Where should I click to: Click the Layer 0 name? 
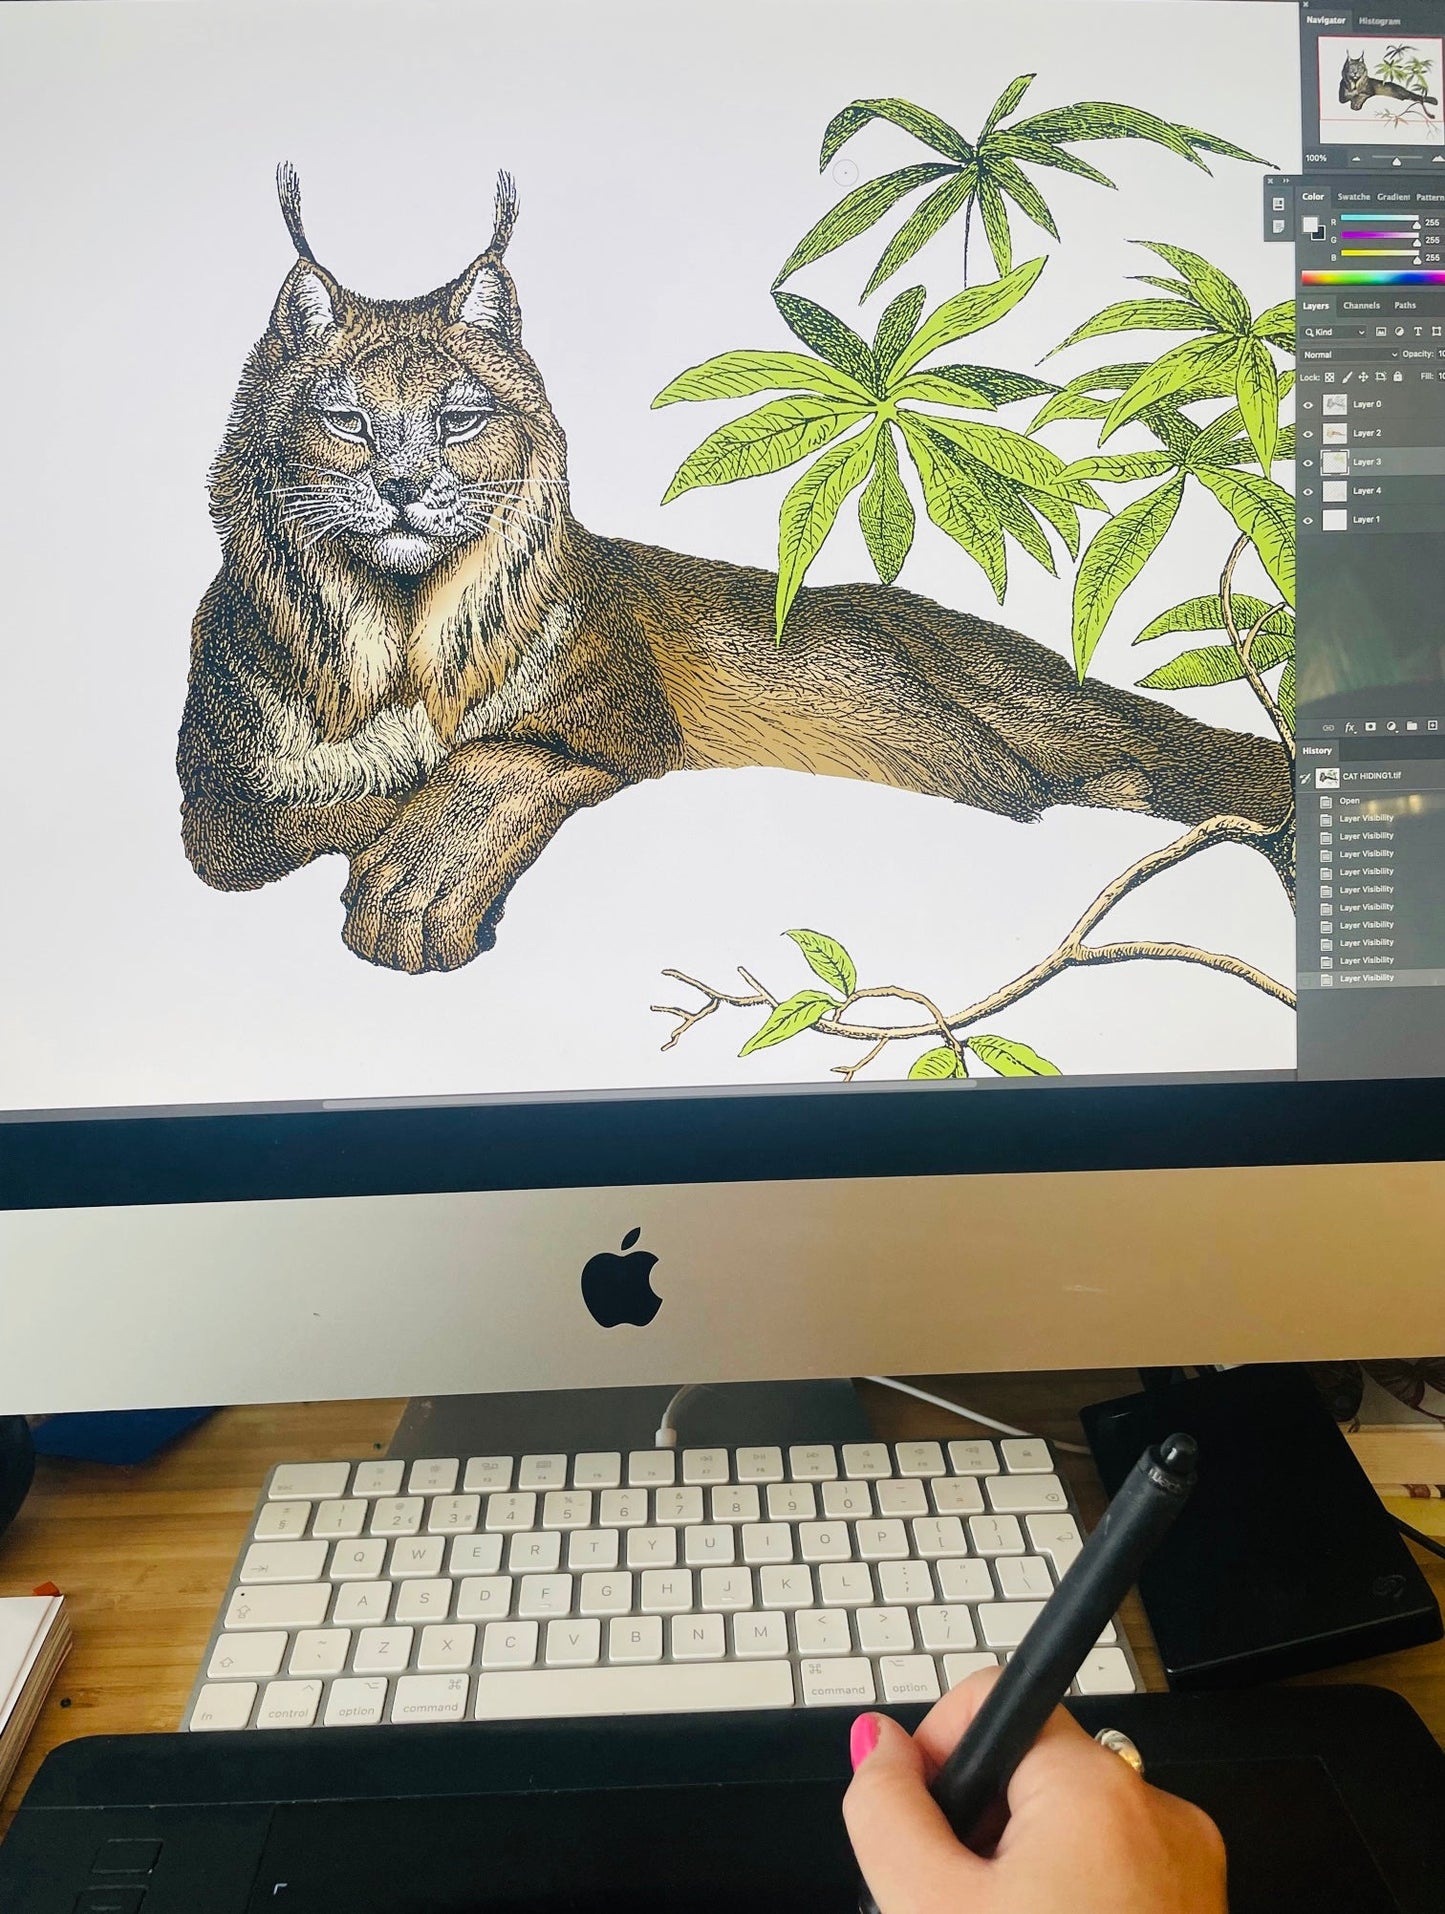tap(1367, 404)
